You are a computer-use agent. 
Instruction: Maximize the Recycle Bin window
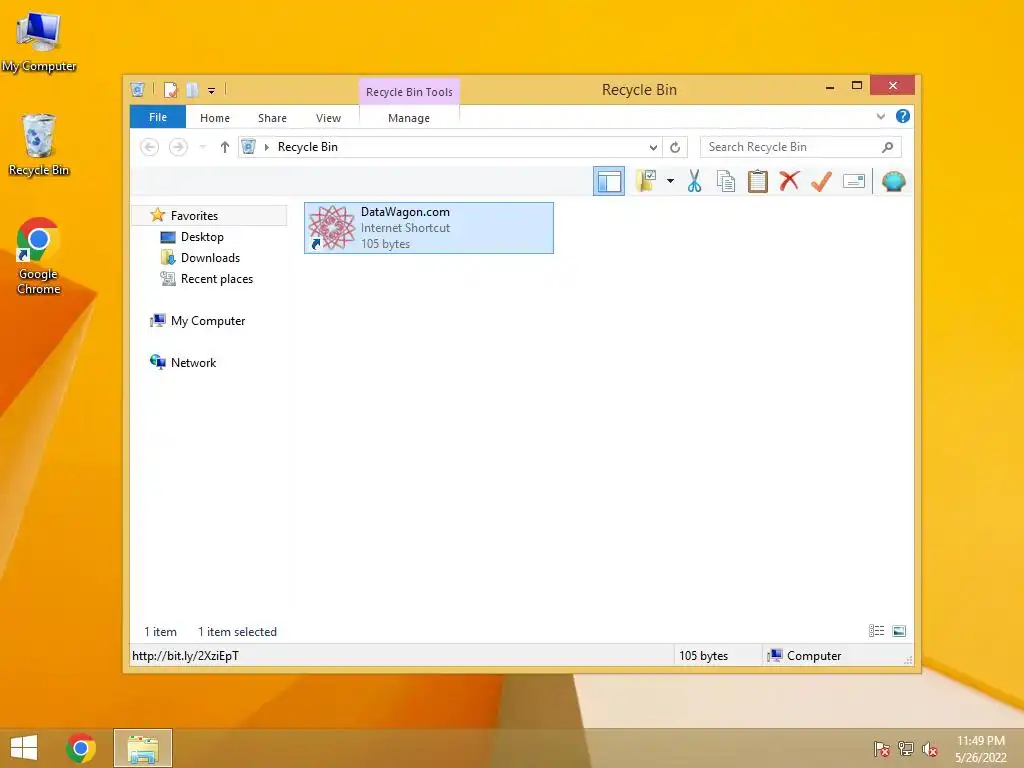click(x=857, y=86)
